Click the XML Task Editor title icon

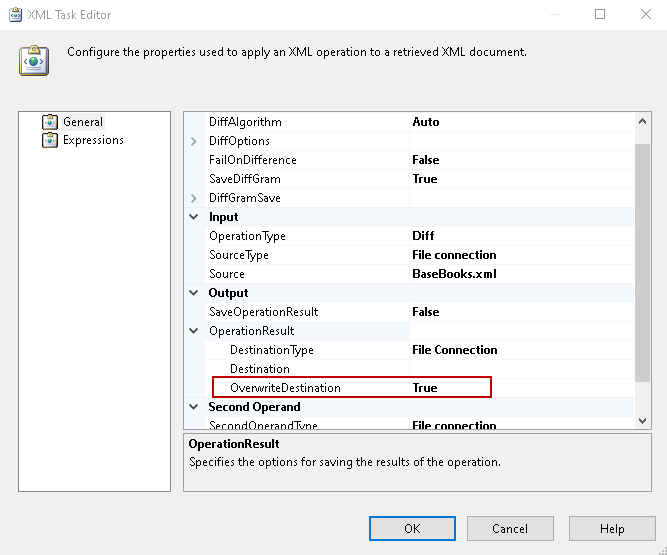point(16,15)
